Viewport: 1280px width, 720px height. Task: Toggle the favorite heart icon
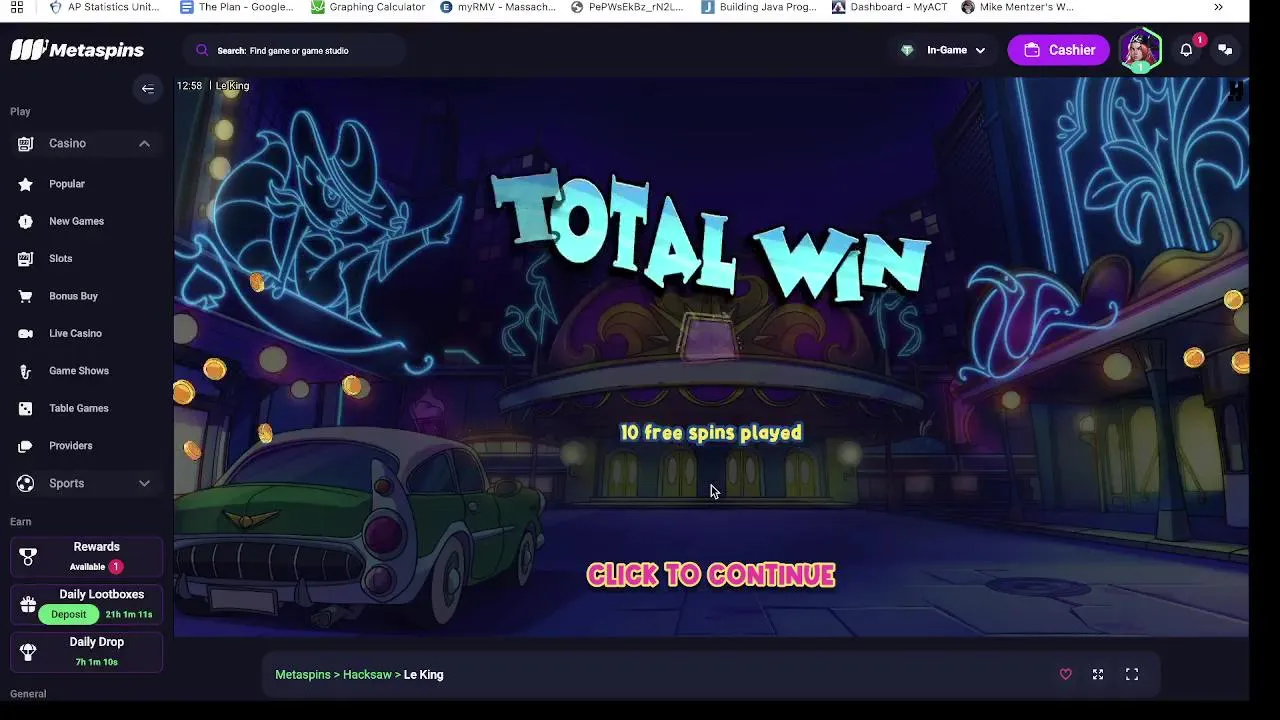click(x=1066, y=675)
